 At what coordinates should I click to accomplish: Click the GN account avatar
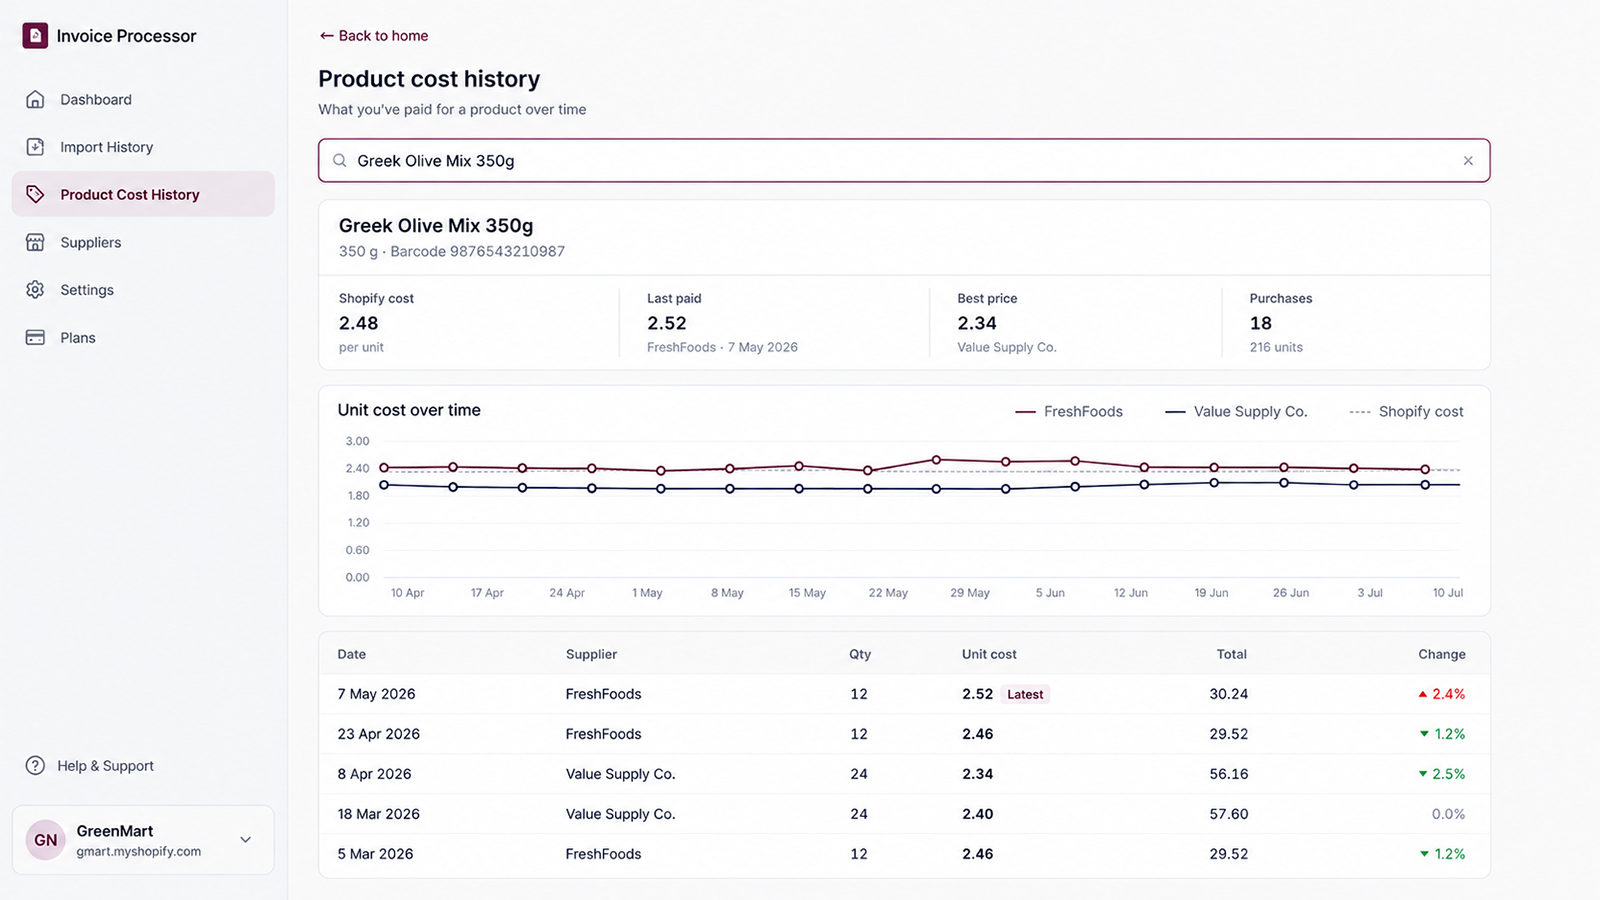(46, 840)
